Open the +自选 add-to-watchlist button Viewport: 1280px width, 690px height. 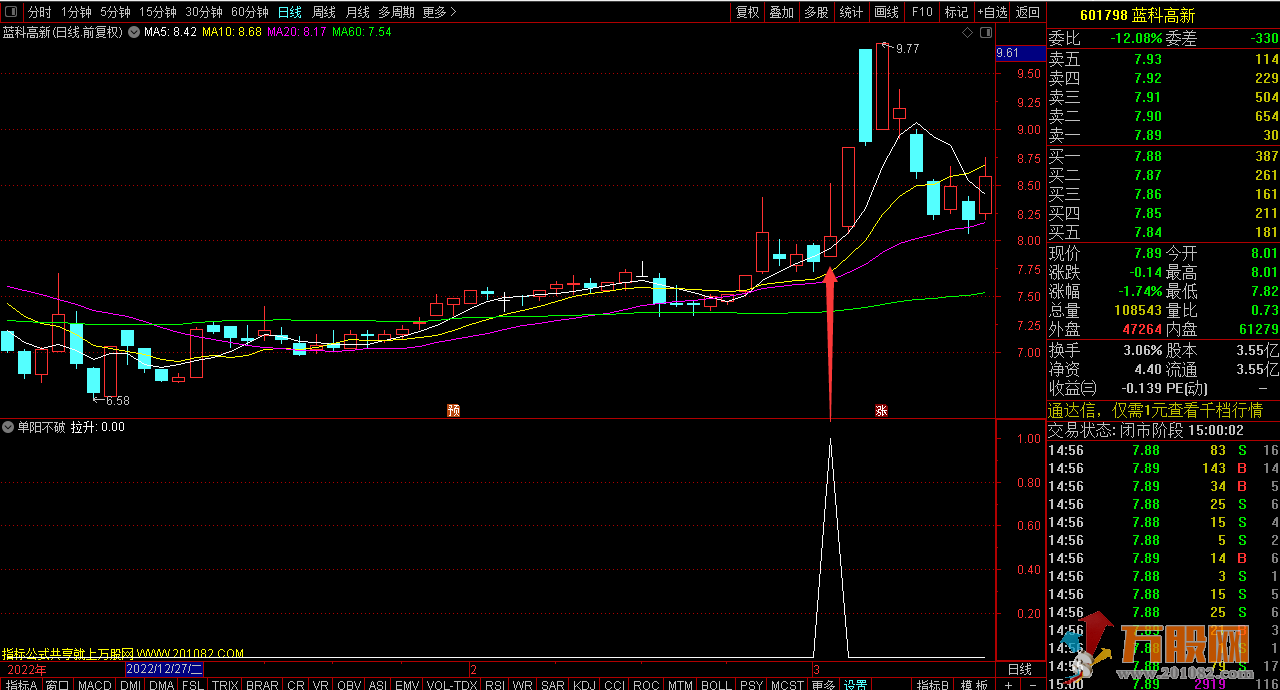[x=991, y=12]
